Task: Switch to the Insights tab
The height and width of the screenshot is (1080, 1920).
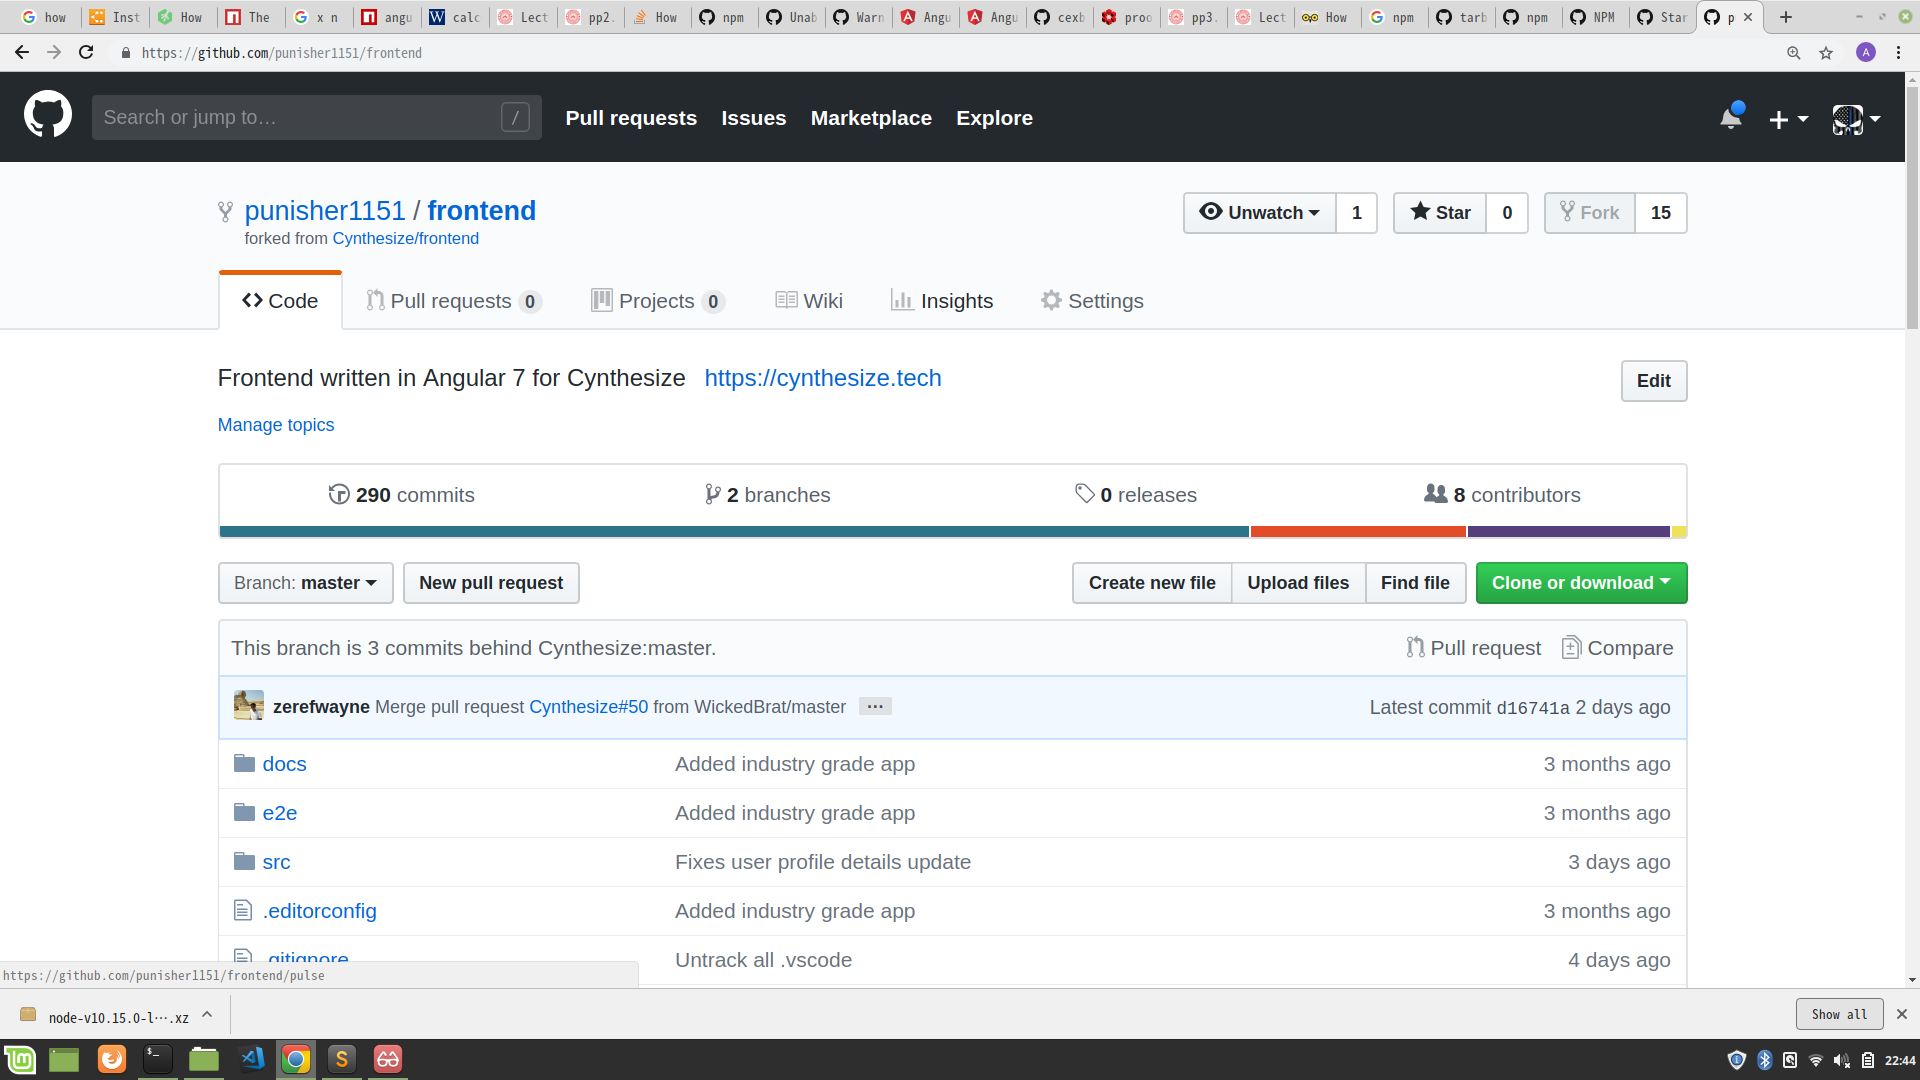Action: (x=942, y=301)
